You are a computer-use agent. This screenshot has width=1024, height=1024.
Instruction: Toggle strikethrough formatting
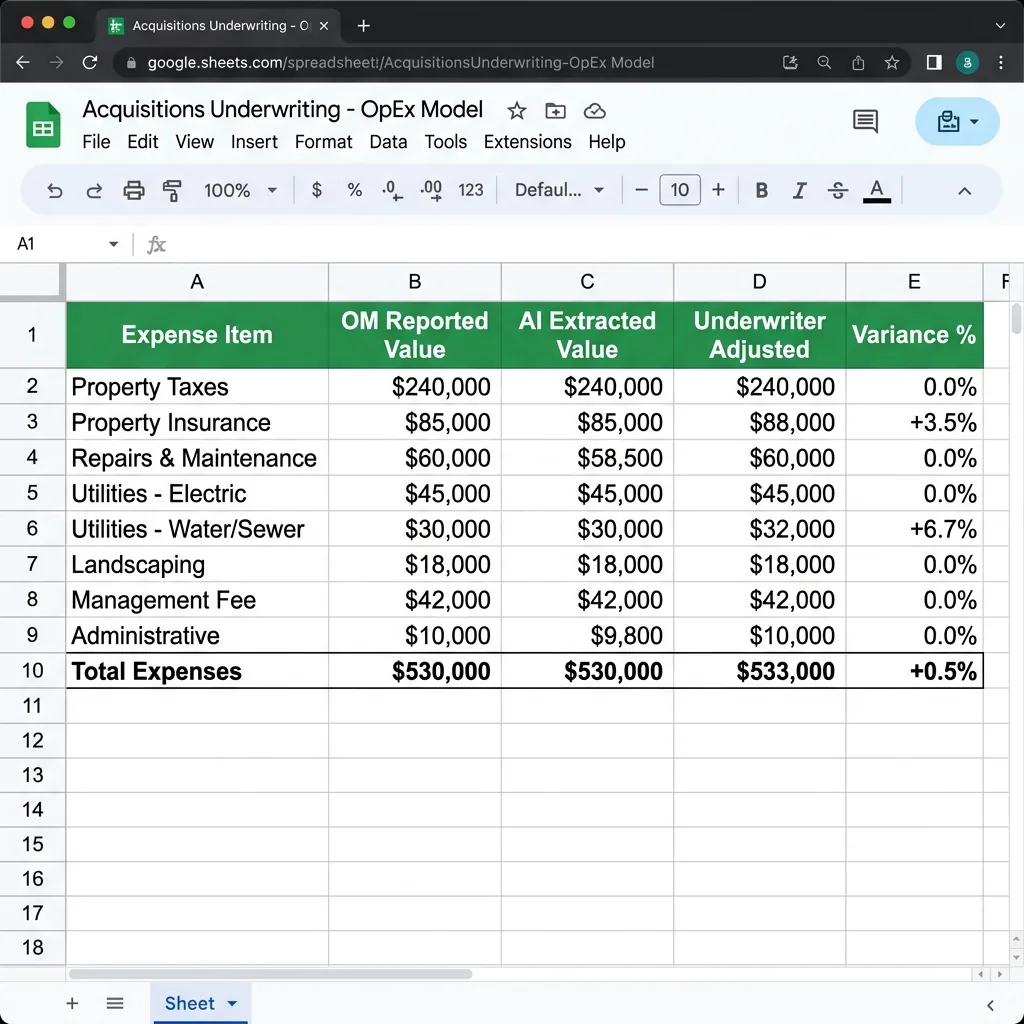838,190
